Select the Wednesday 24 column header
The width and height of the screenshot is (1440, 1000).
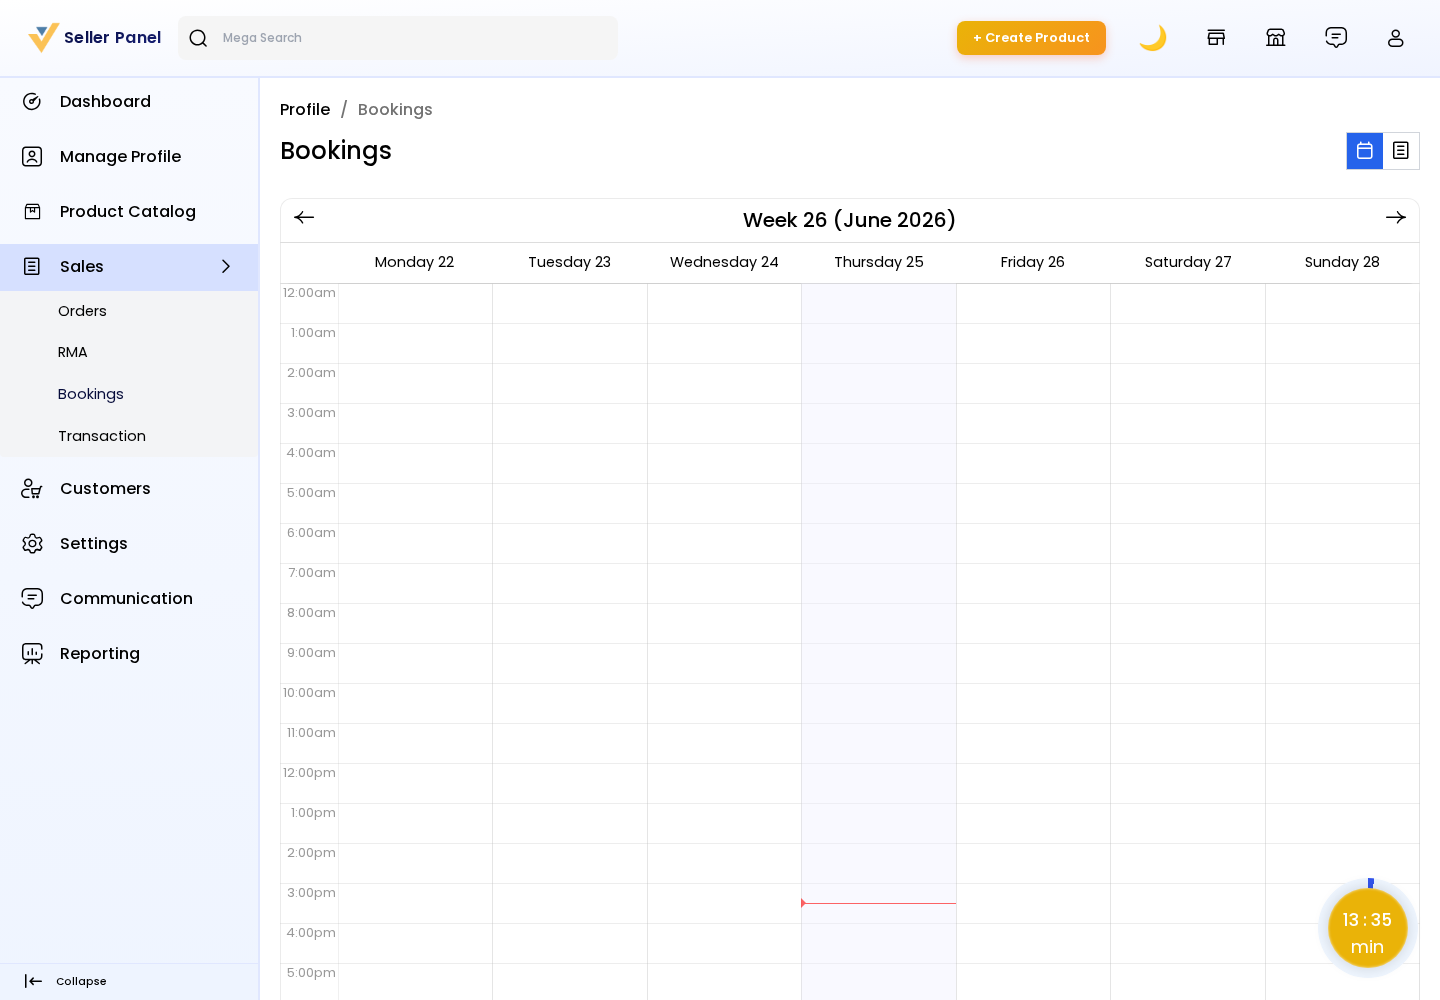click(x=724, y=262)
